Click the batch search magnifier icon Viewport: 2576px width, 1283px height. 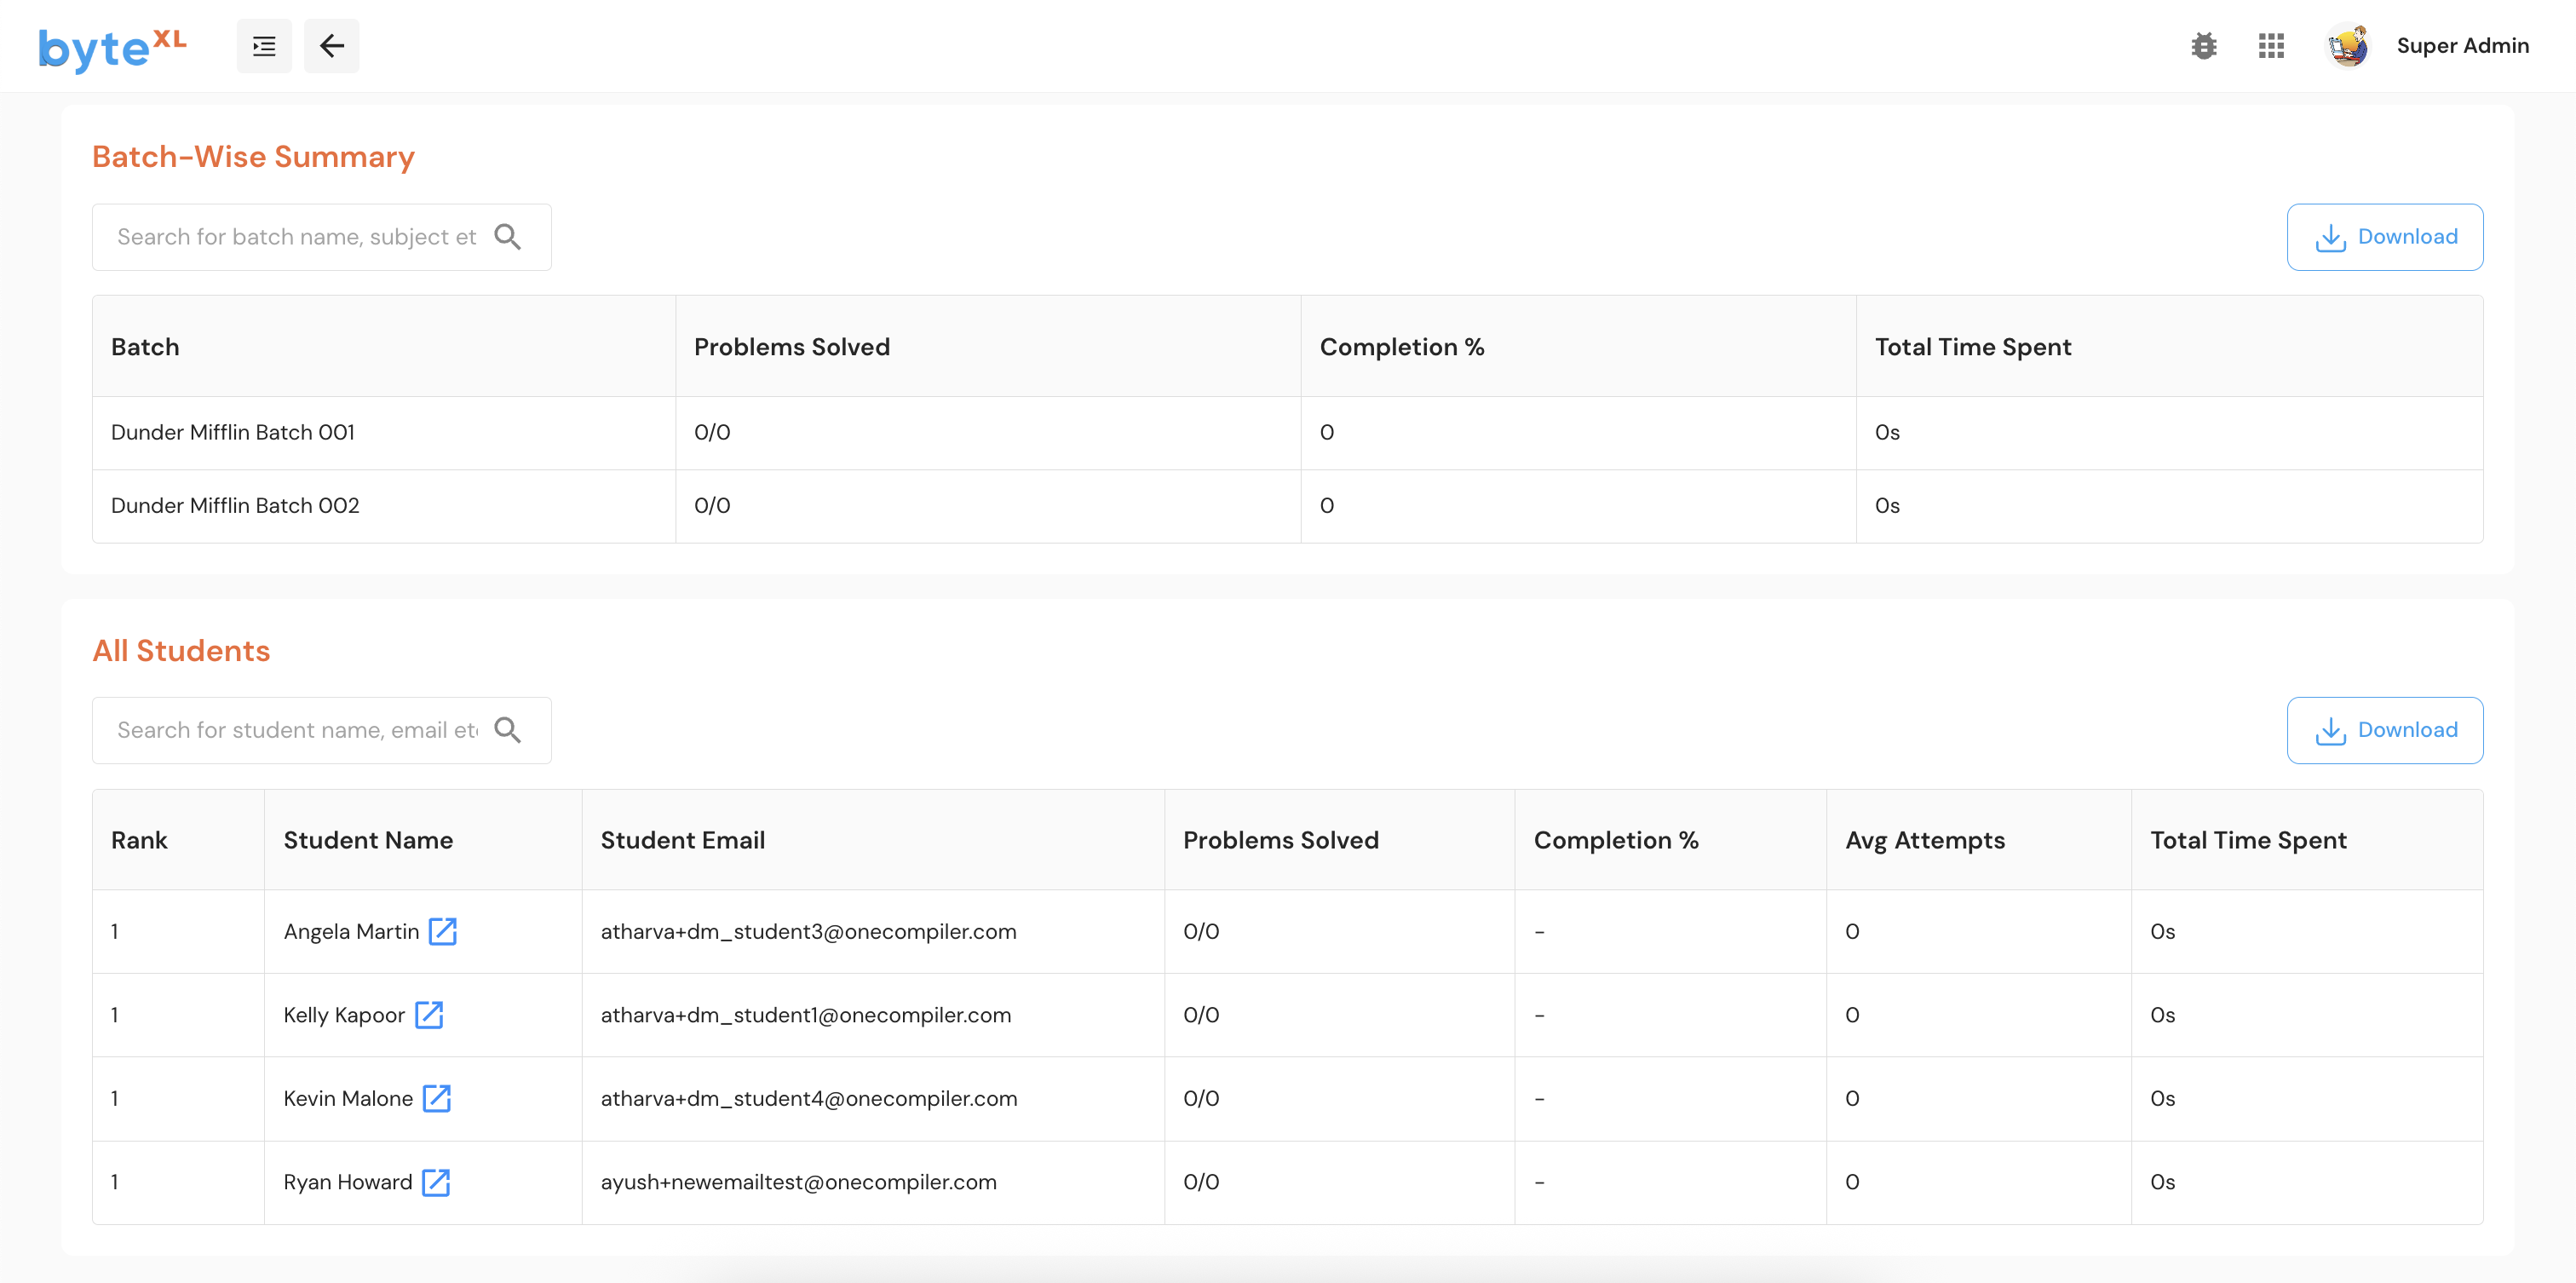[508, 237]
